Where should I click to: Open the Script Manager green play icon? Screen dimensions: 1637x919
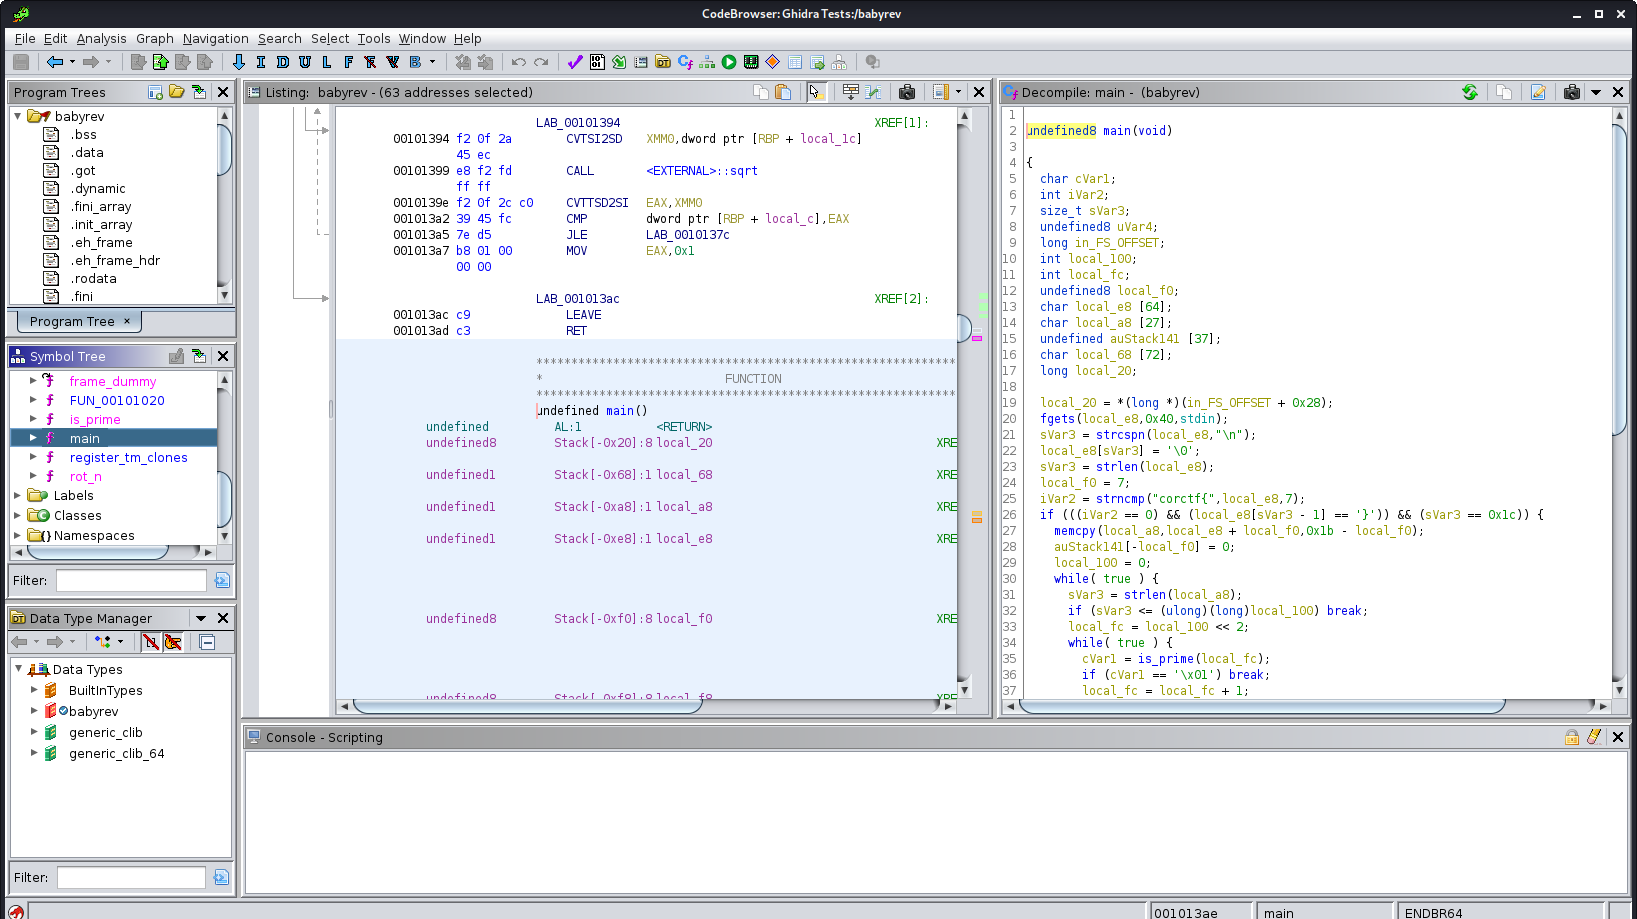[x=729, y=62]
